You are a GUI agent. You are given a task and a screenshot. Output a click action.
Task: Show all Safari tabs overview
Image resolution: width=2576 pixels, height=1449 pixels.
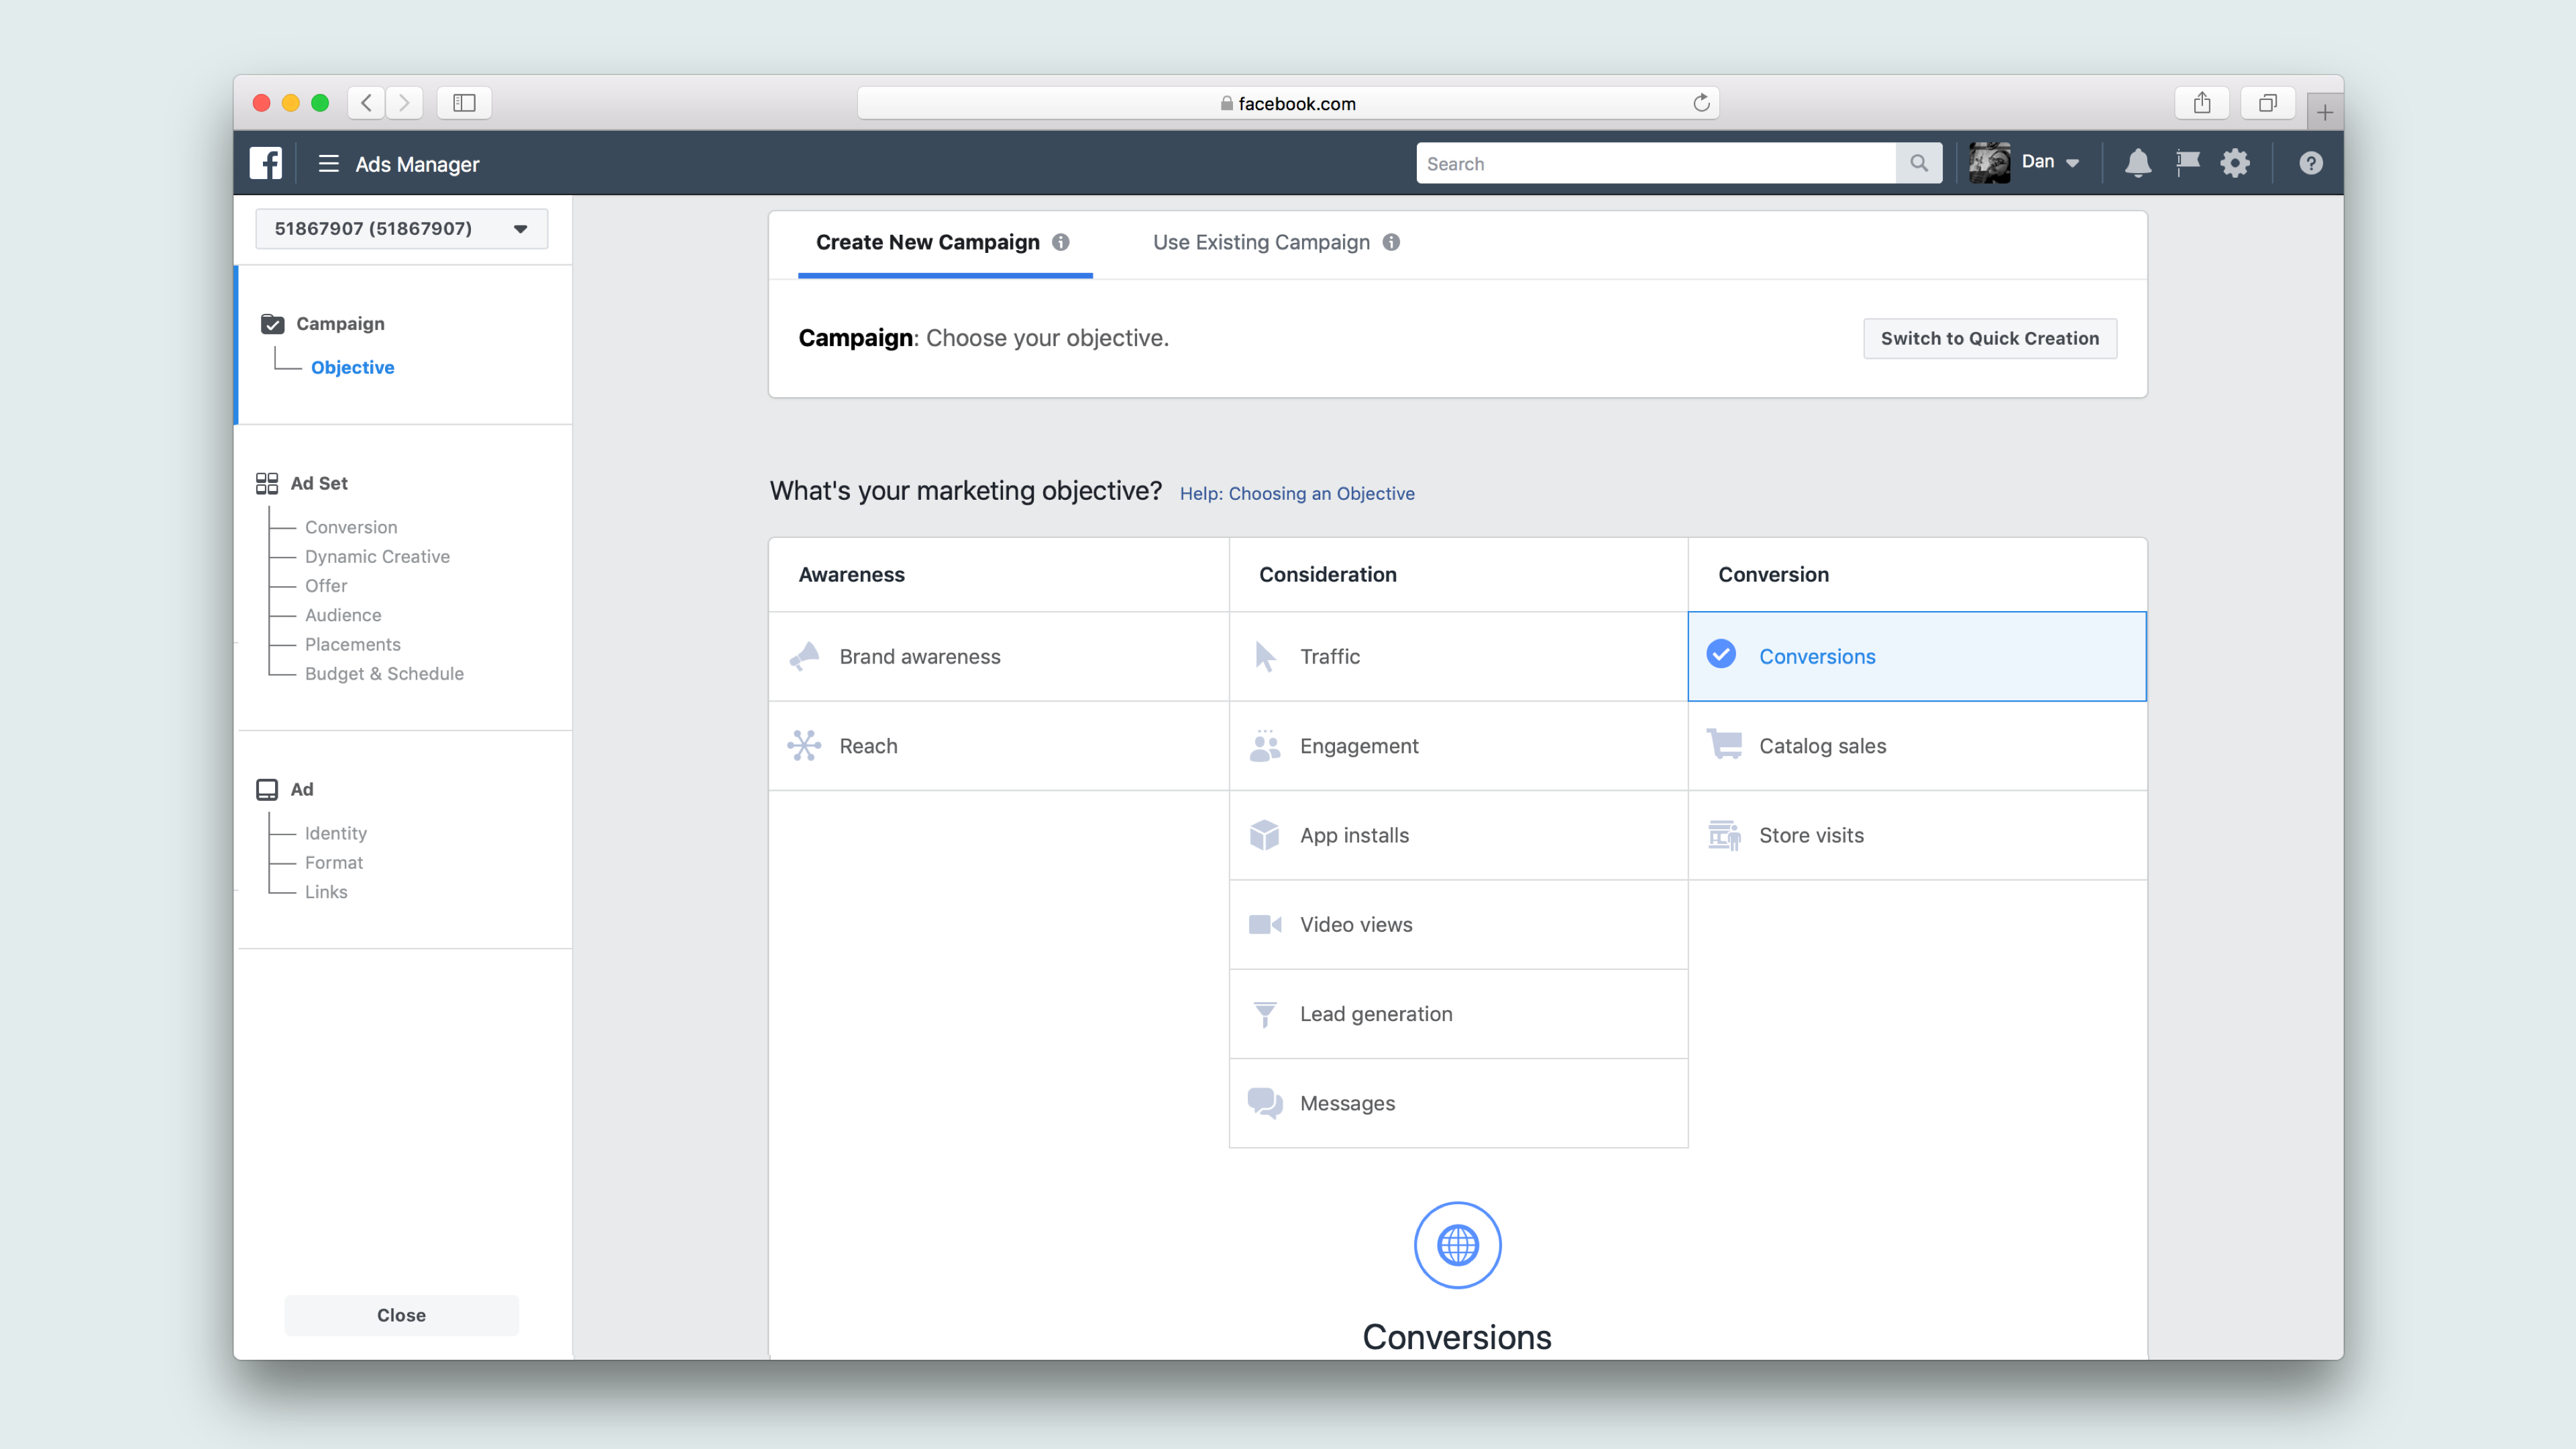pos(2268,103)
